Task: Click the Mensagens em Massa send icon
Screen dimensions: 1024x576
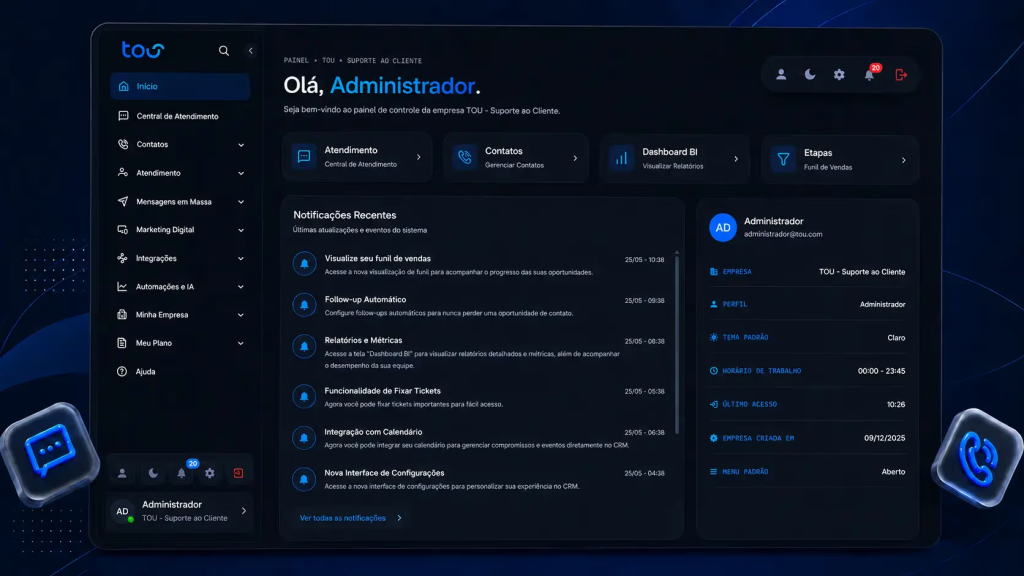Action: (122, 201)
